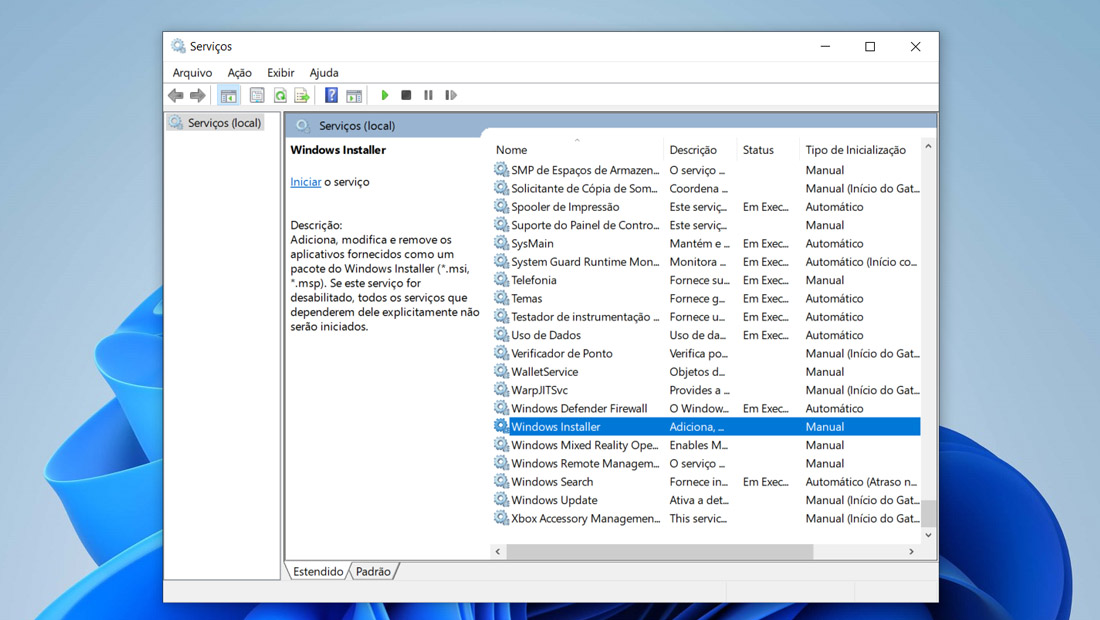1100x620 pixels.
Task: Click the Forward arrow toolbar icon
Action: [198, 95]
